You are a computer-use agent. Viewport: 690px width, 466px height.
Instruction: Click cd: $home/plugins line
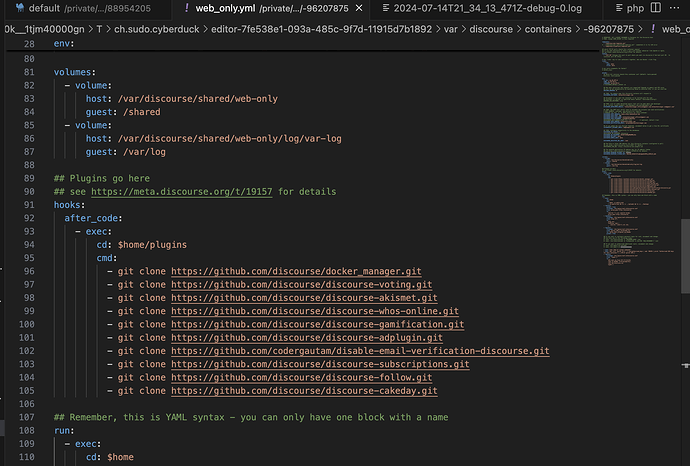[x=142, y=245]
